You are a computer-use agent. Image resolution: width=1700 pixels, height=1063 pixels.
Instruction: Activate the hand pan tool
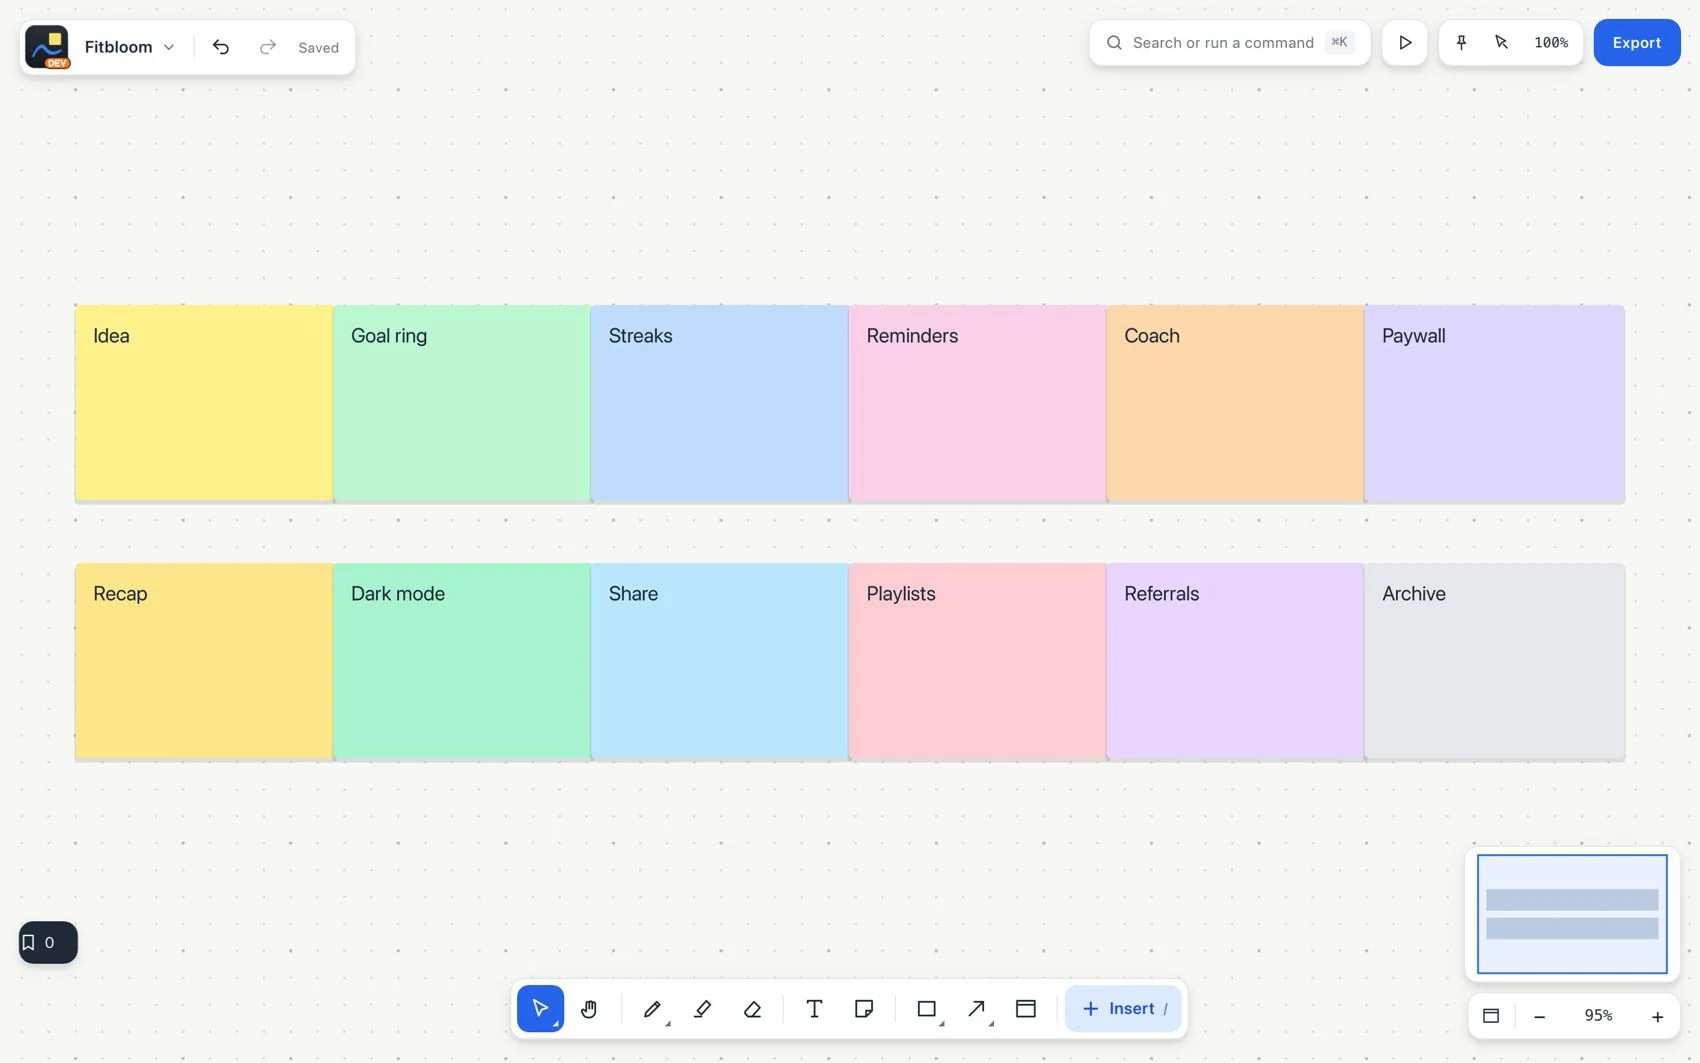pyautogui.click(x=589, y=1008)
